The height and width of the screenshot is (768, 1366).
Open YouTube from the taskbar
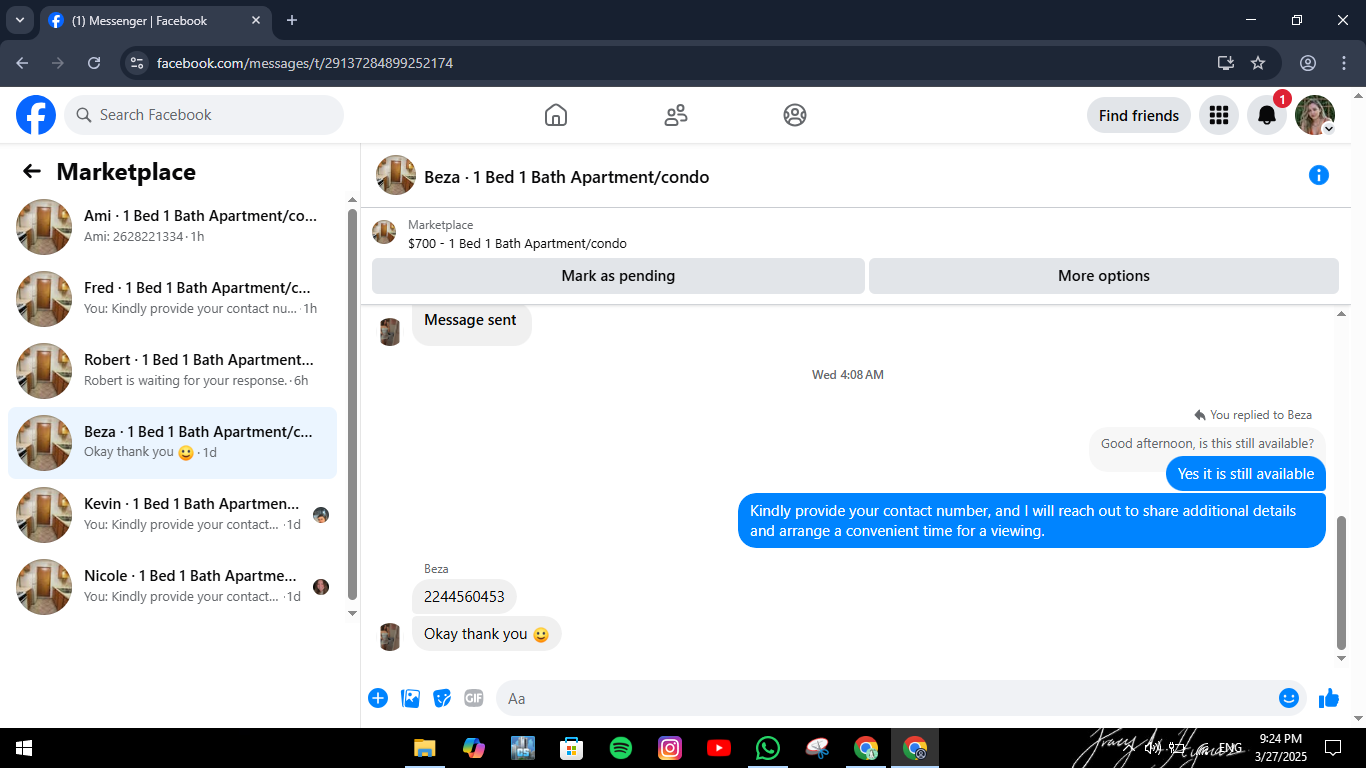click(719, 748)
